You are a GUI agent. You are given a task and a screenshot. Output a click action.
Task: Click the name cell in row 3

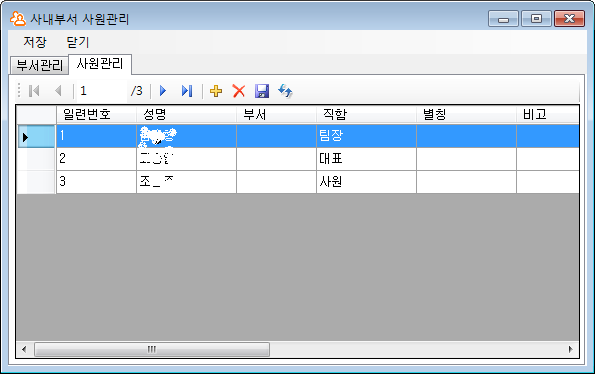click(186, 182)
